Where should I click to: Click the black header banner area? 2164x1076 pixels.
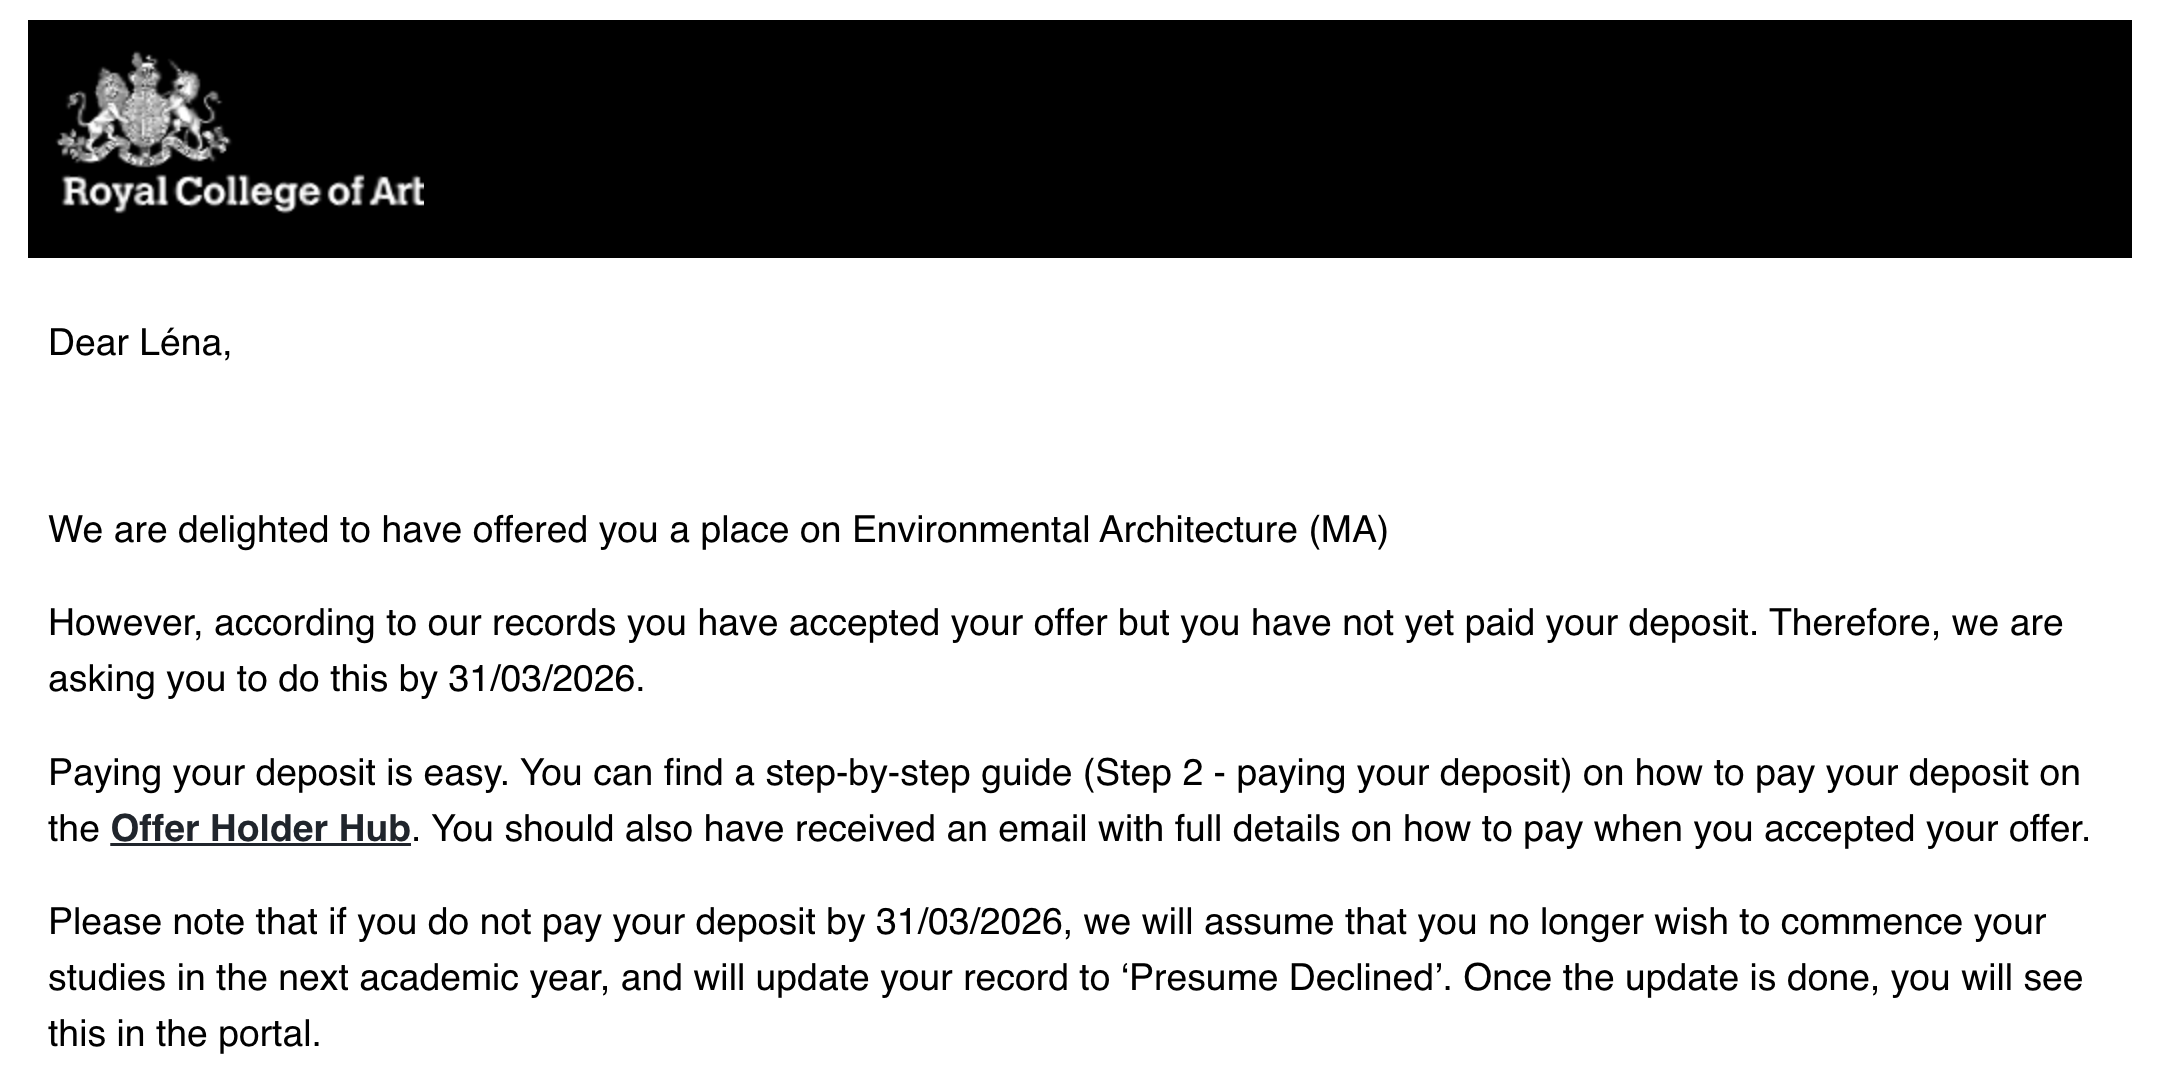(x=1200, y=138)
